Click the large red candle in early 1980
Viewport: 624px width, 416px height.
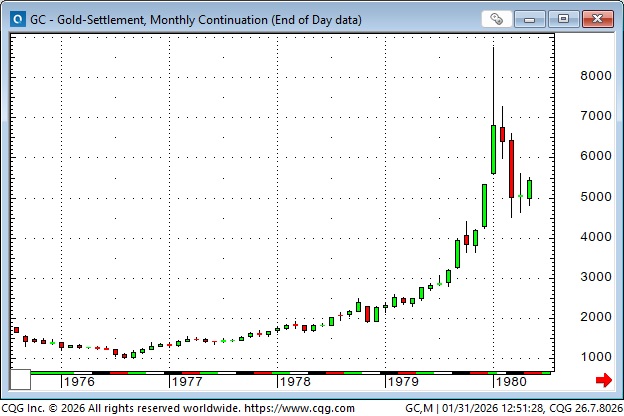[x=511, y=168]
